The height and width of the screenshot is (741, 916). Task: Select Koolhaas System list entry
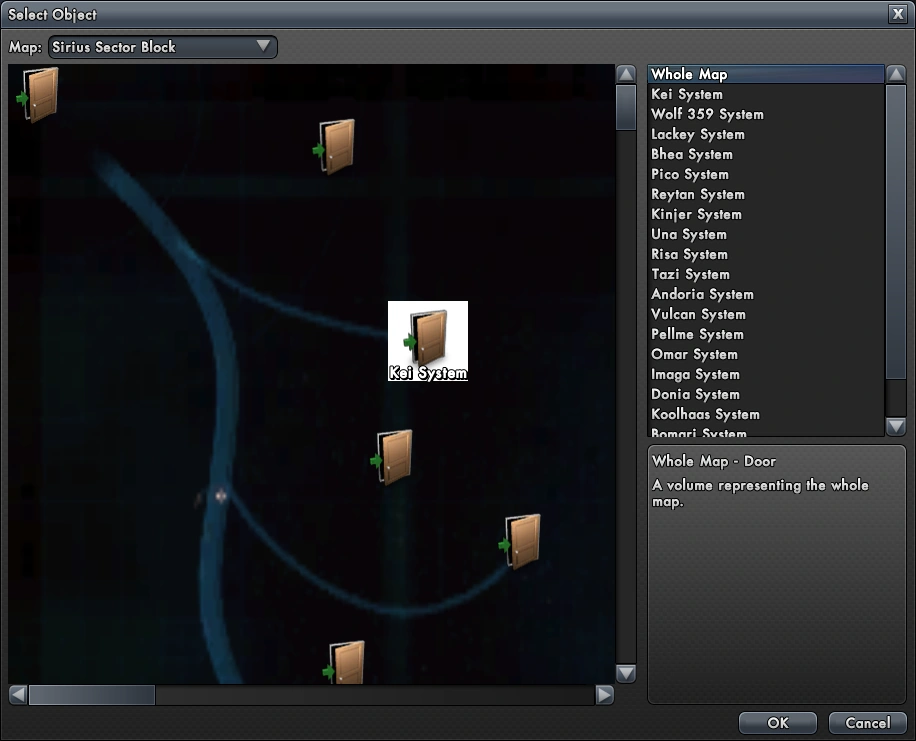tap(766, 414)
